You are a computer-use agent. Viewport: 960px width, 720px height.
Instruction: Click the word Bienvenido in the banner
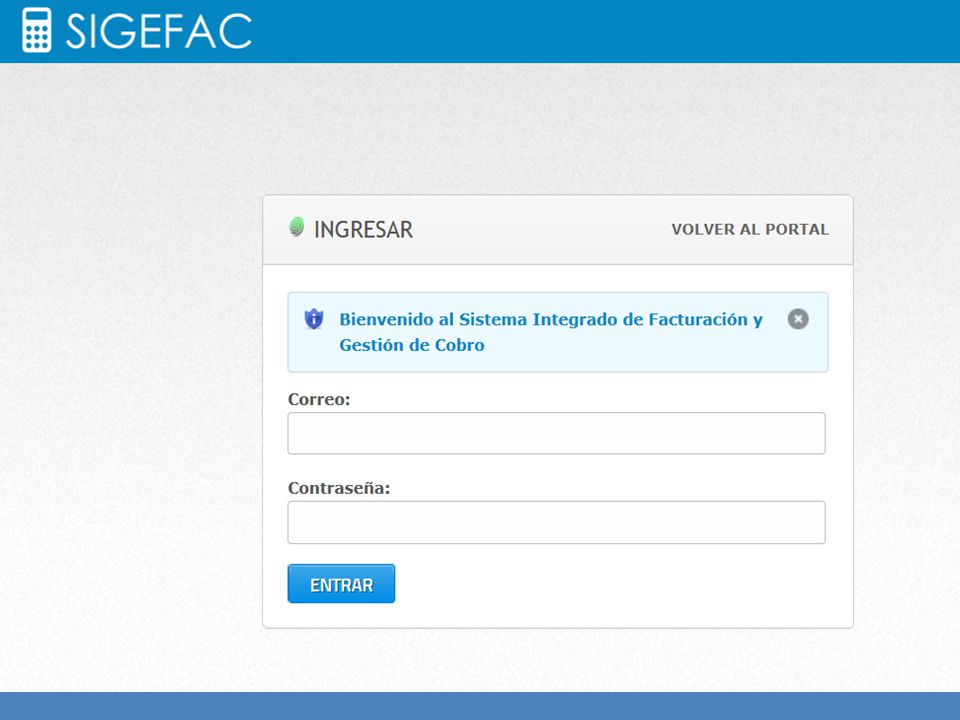tap(386, 320)
